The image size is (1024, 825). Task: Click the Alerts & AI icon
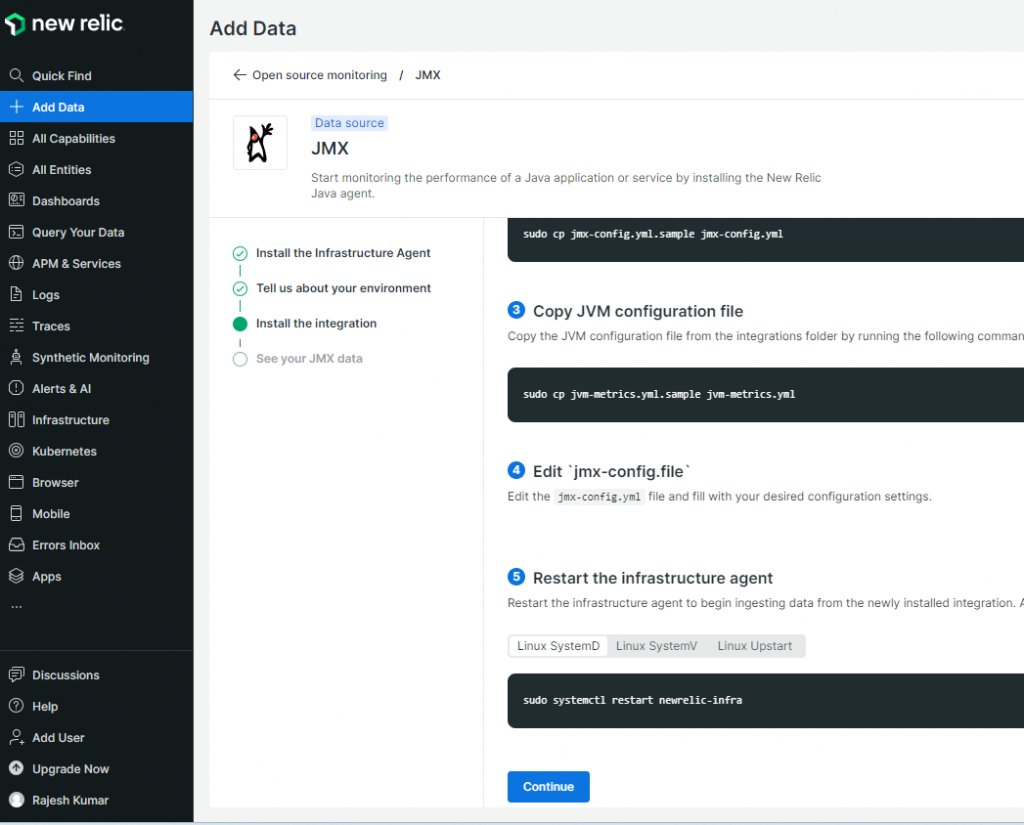[x=15, y=389]
